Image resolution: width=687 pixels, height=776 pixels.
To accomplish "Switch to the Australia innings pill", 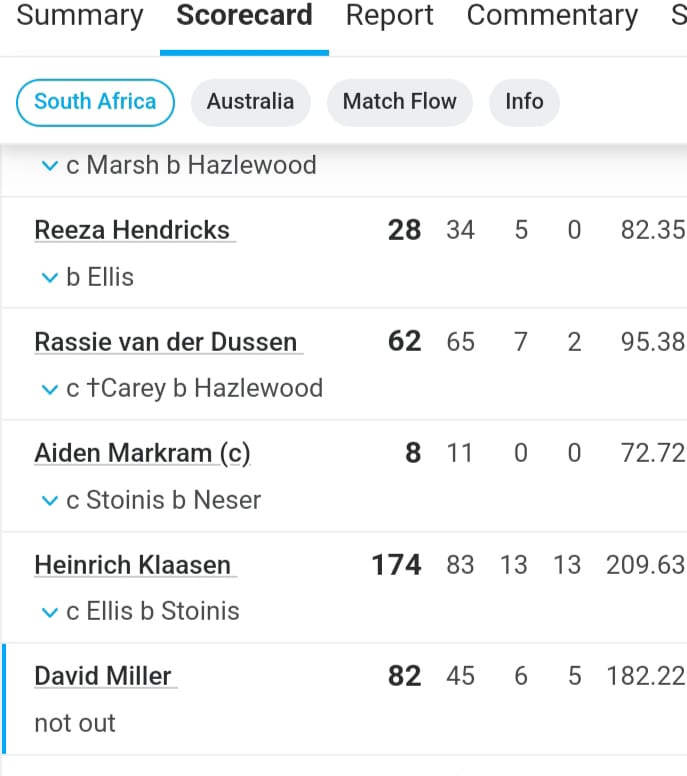I will pyautogui.click(x=250, y=102).
